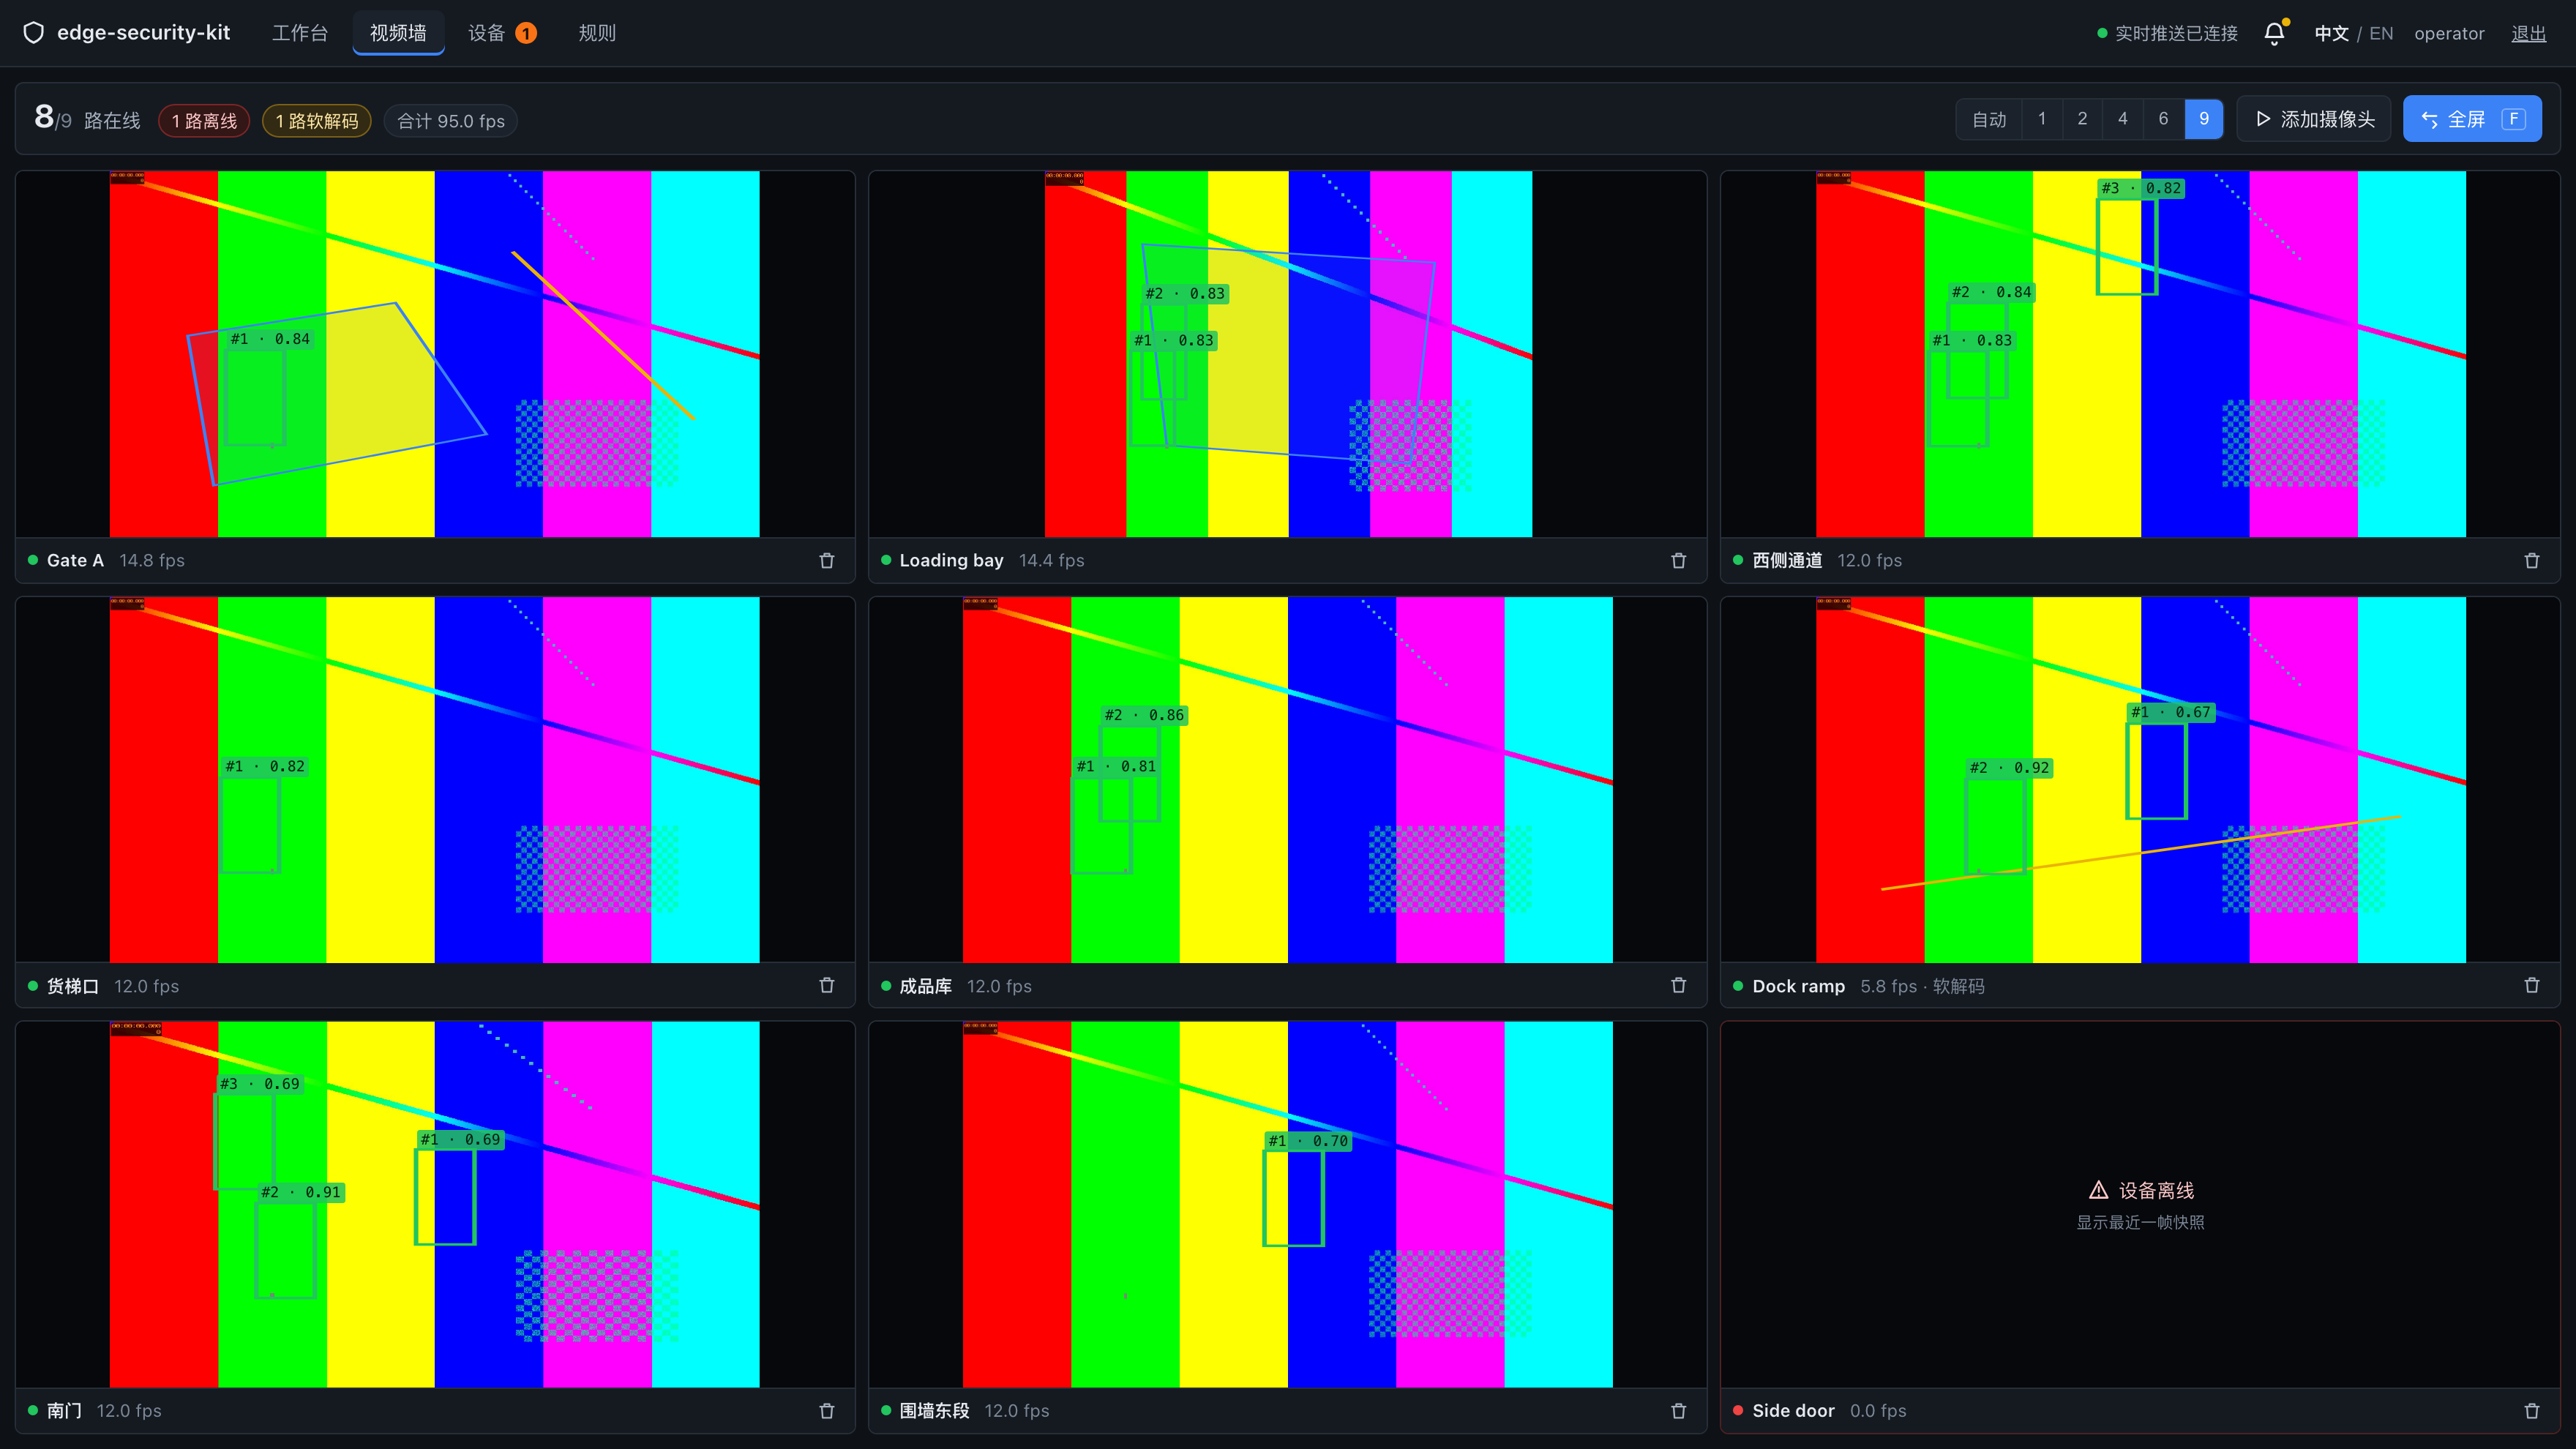Select the 9-tile layout

coord(2204,119)
